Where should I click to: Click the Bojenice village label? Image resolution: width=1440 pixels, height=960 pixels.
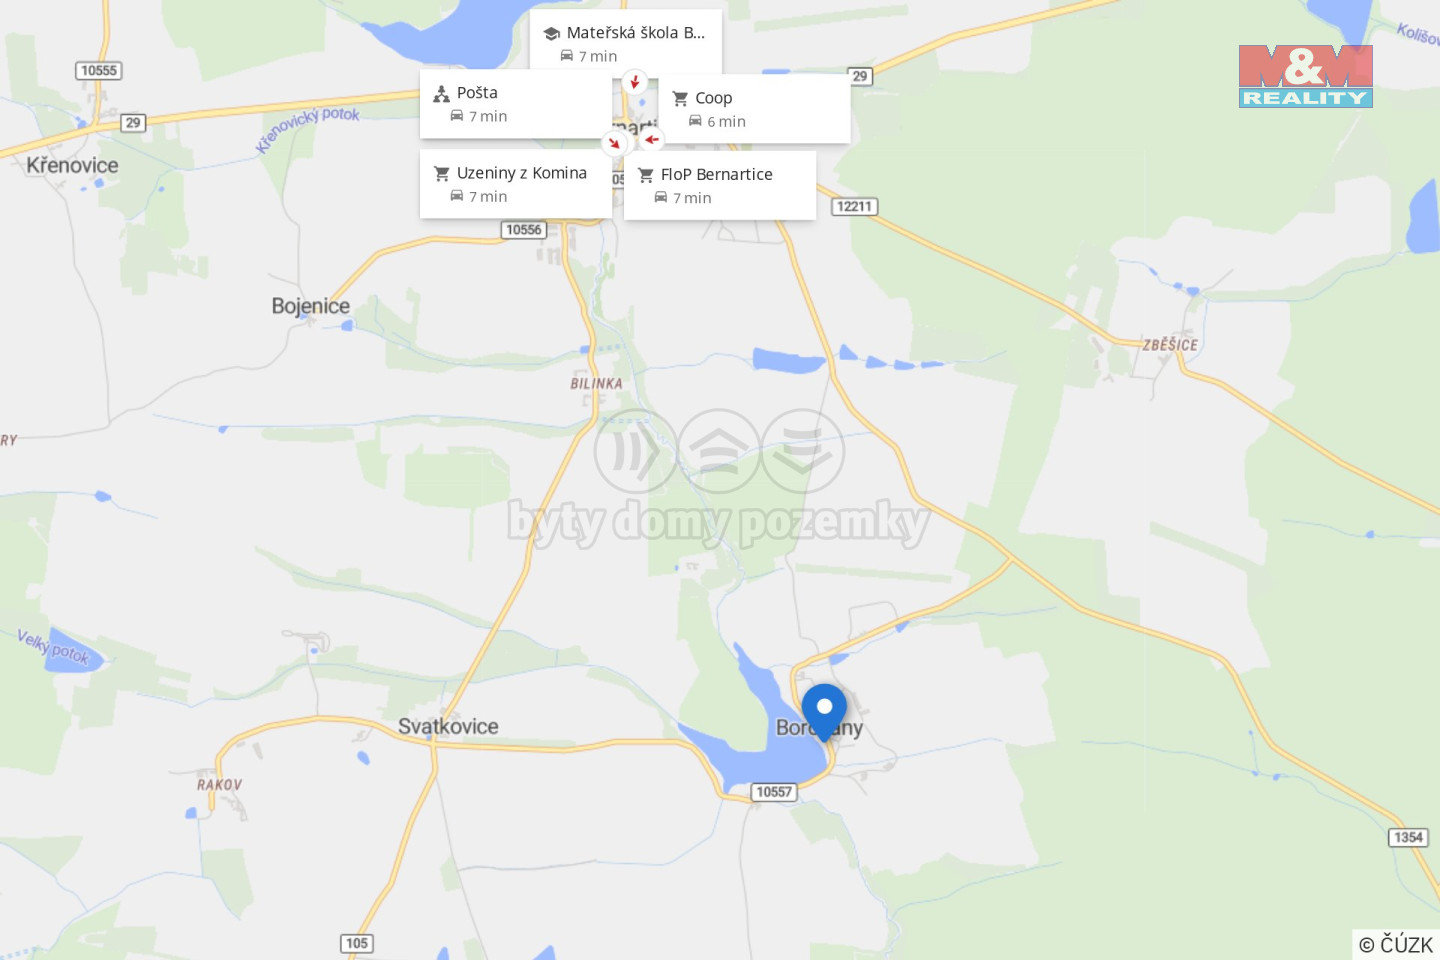[311, 306]
